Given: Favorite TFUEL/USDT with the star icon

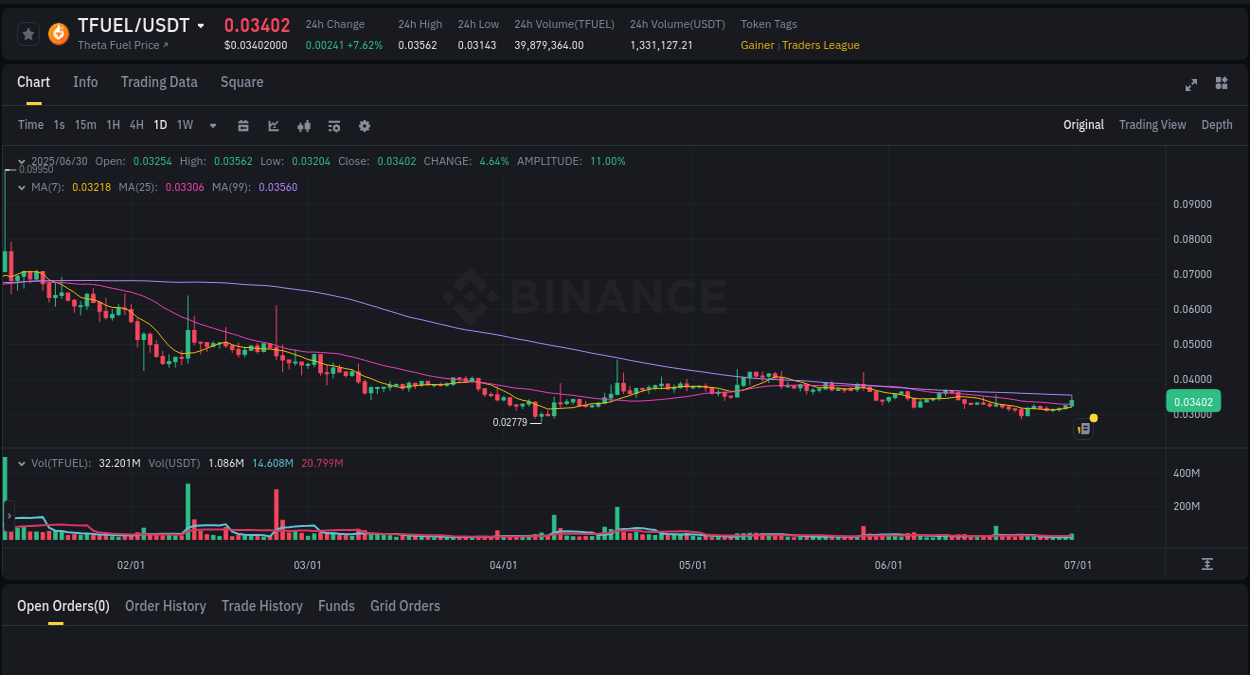Looking at the screenshot, I should point(28,33).
